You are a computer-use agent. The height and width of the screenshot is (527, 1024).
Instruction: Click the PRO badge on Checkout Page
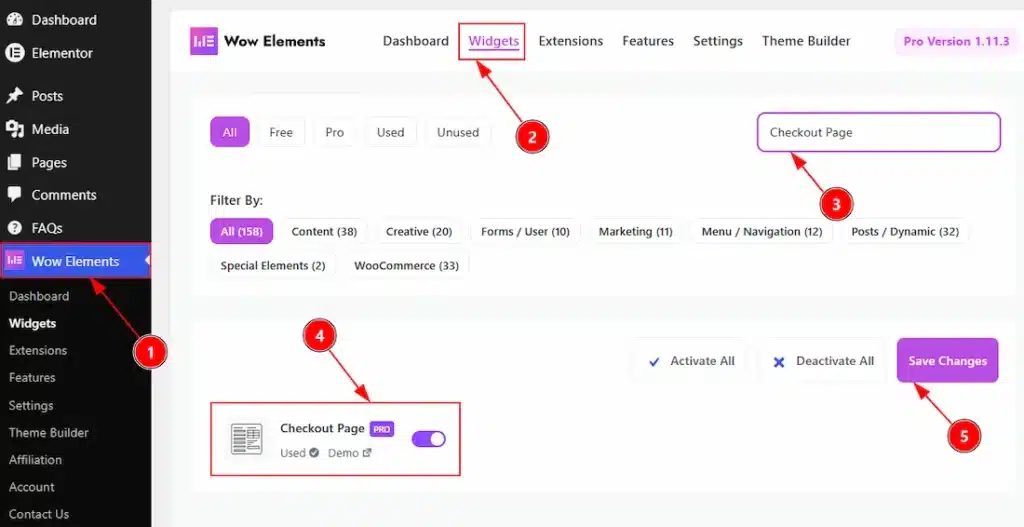pyautogui.click(x=382, y=429)
